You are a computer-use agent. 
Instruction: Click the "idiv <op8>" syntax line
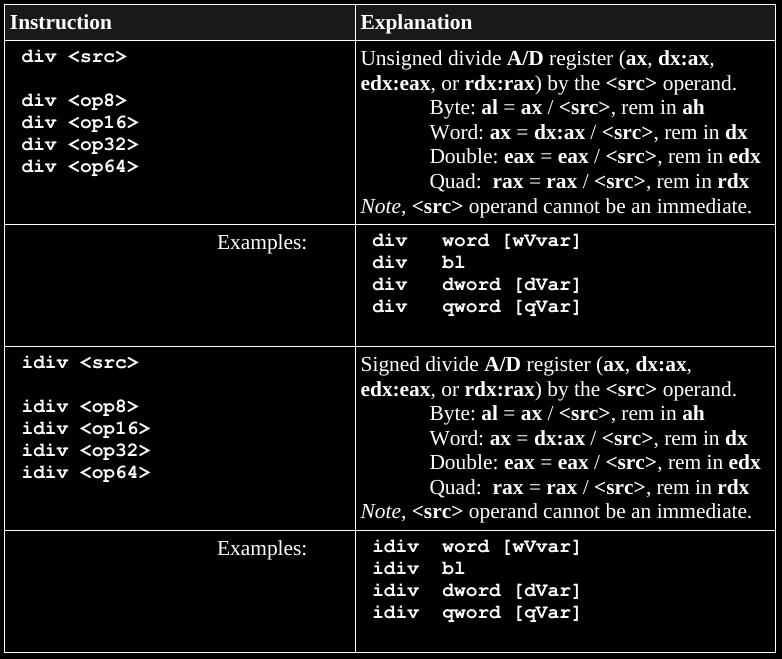(80, 407)
